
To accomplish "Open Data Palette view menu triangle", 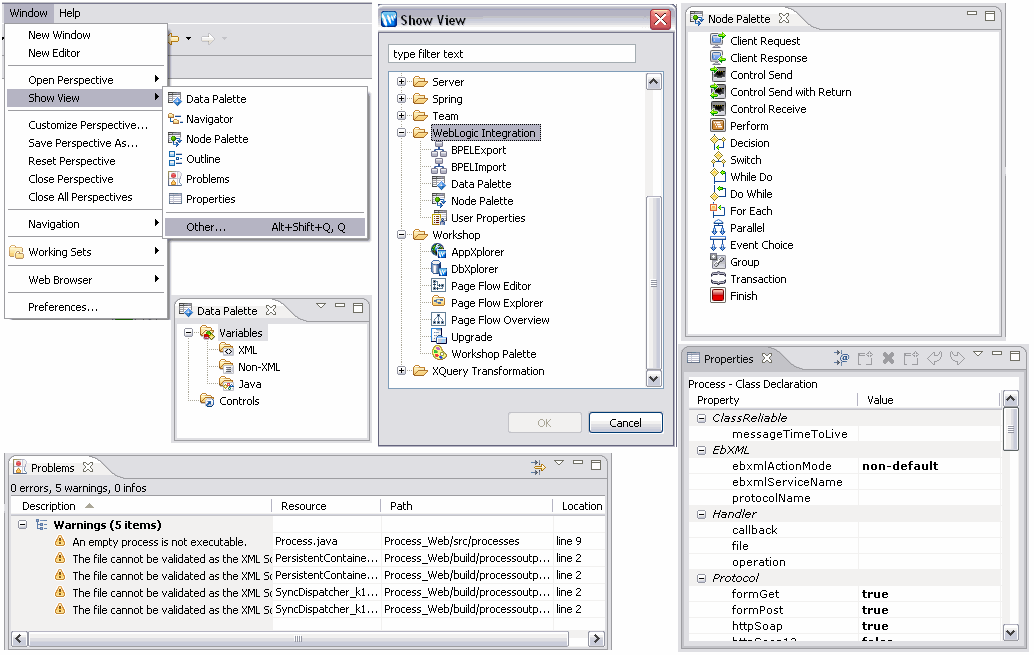I will point(320,305).
